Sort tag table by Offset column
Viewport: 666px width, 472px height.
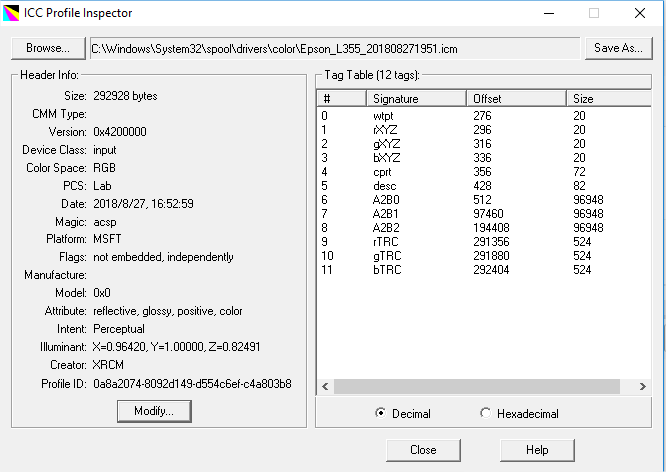(515, 98)
